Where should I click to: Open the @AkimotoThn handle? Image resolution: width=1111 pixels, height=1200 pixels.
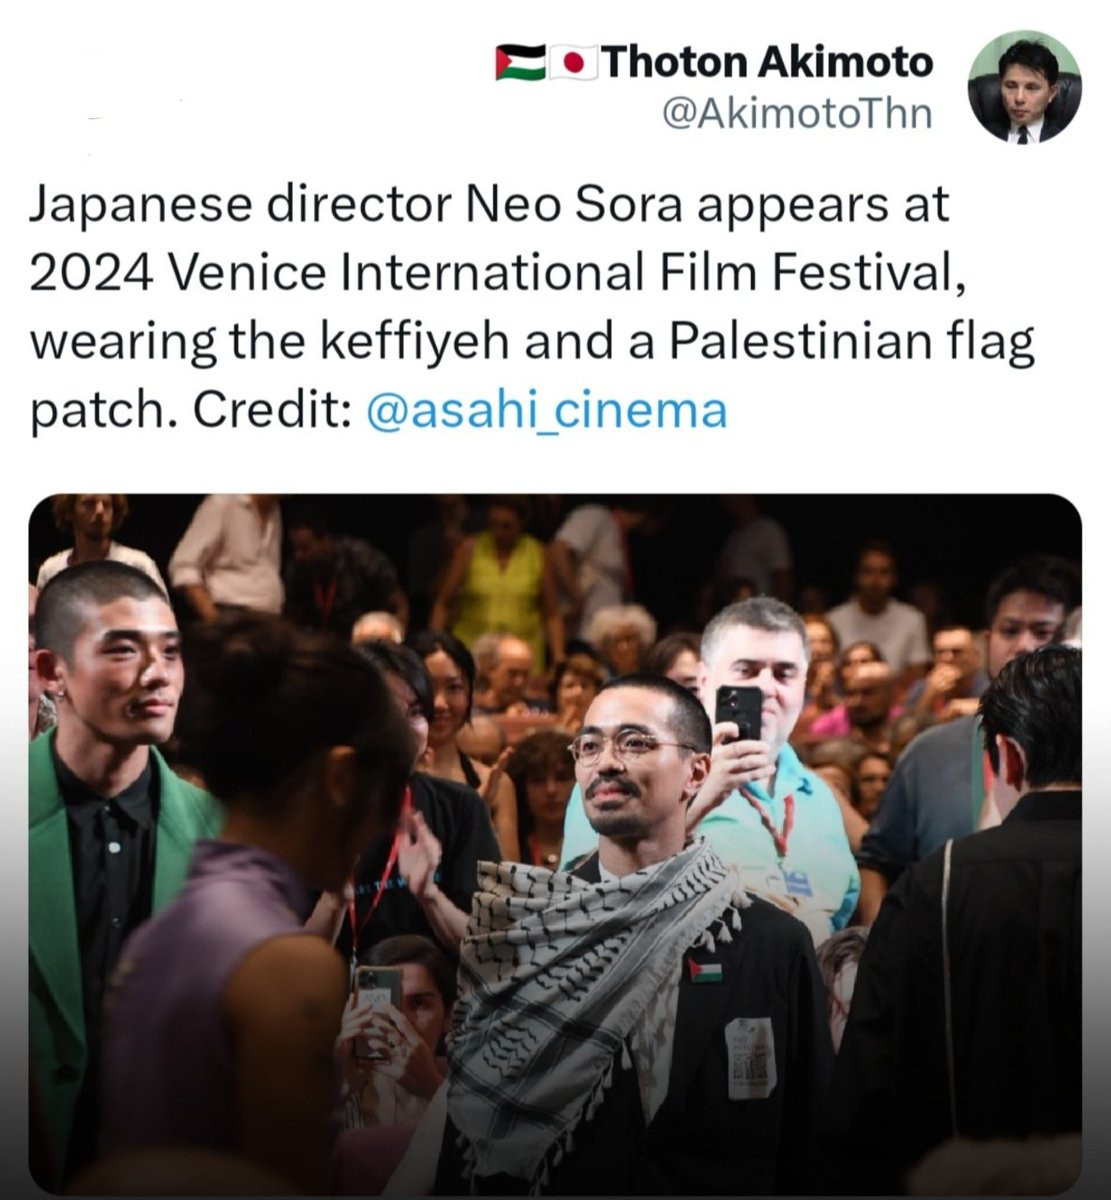pyautogui.click(x=797, y=114)
